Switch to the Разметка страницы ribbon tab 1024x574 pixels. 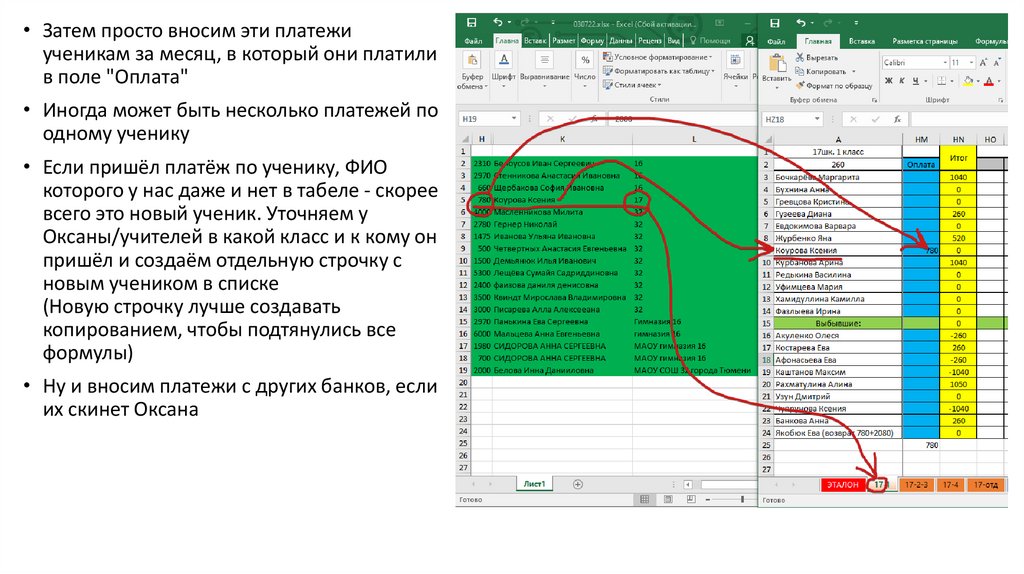[x=926, y=41]
